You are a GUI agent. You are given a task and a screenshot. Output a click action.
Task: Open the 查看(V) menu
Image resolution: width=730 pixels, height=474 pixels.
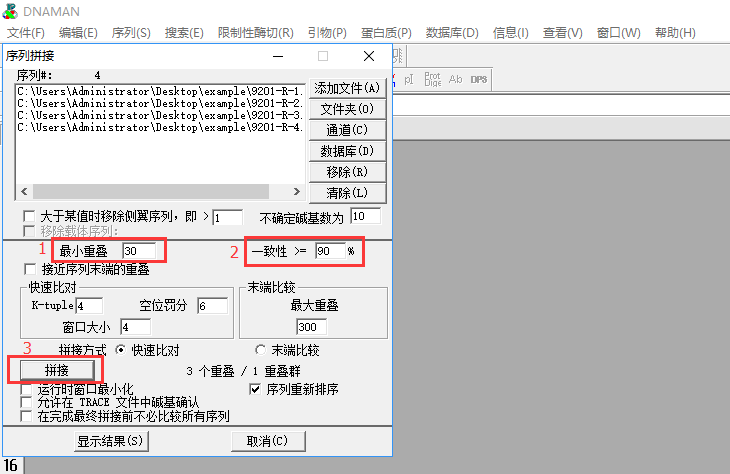(x=562, y=33)
